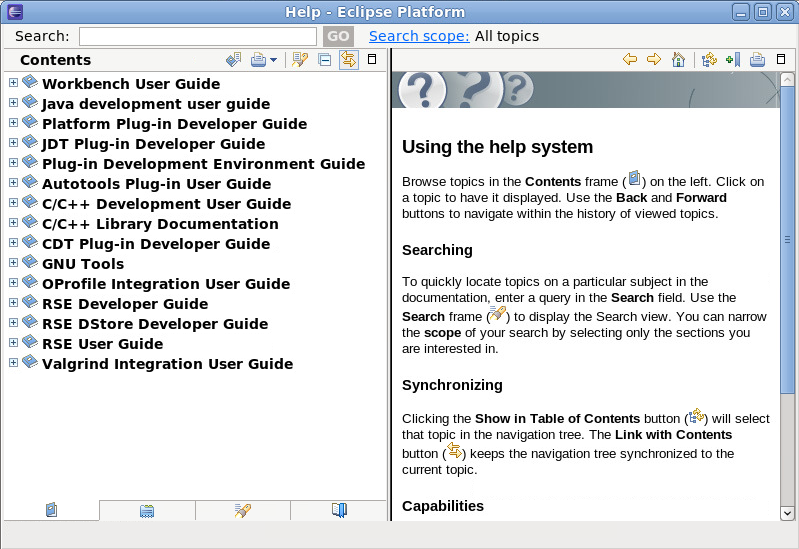The height and width of the screenshot is (549, 799).
Task: Bookmark the current document
Action: click(733, 60)
